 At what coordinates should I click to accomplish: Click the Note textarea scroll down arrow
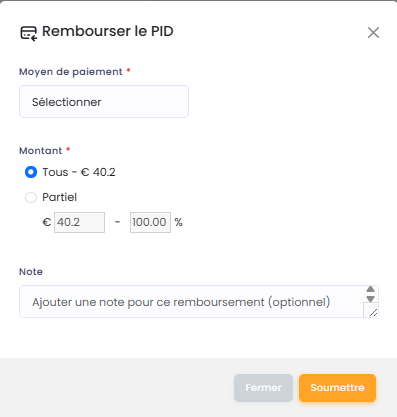pos(370,298)
